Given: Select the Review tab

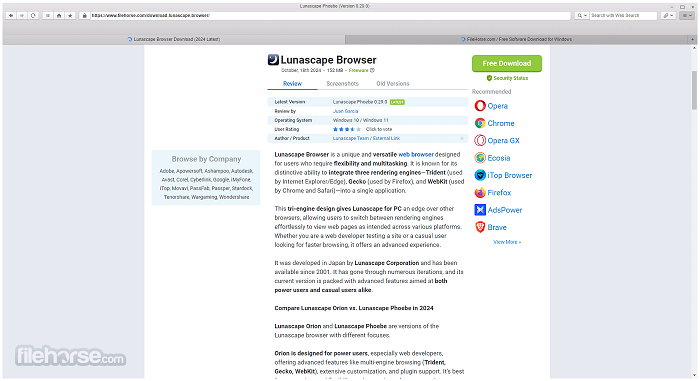Looking at the screenshot, I should 292,84.
